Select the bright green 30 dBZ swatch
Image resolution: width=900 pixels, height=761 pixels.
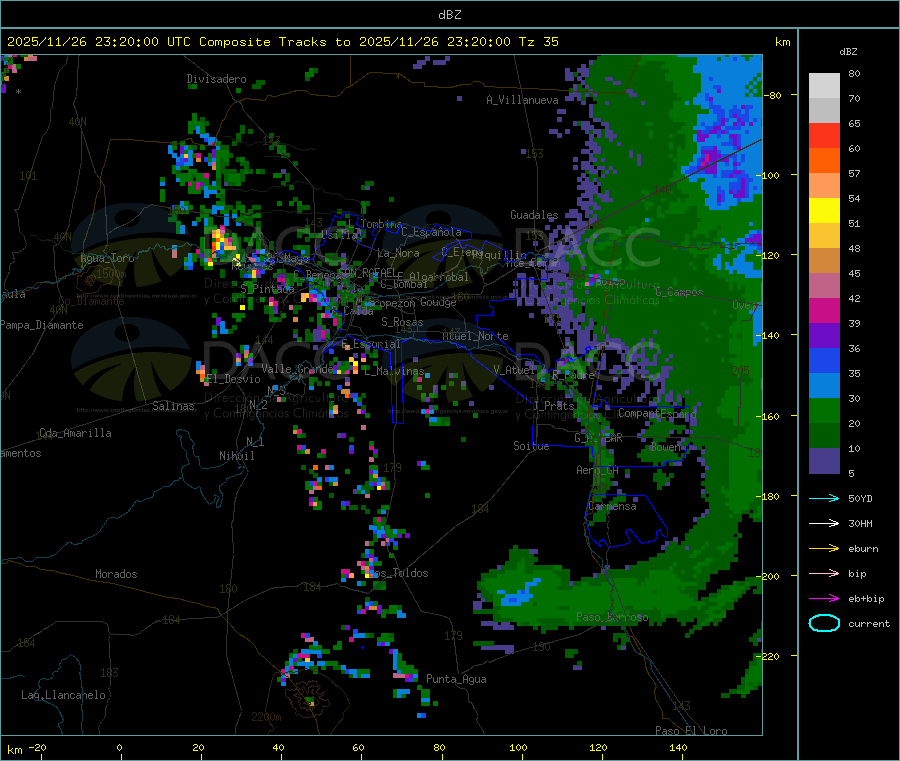point(824,410)
